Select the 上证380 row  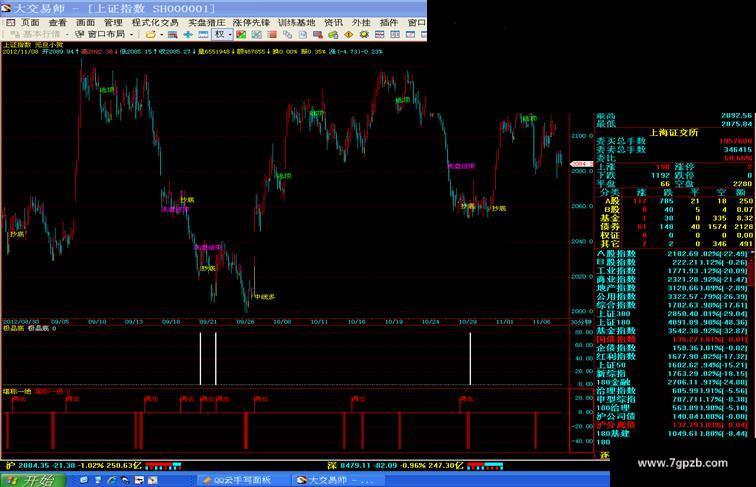674,314
